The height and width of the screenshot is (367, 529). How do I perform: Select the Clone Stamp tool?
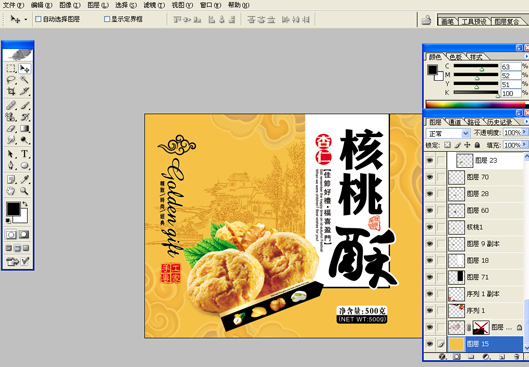pyautogui.click(x=11, y=117)
